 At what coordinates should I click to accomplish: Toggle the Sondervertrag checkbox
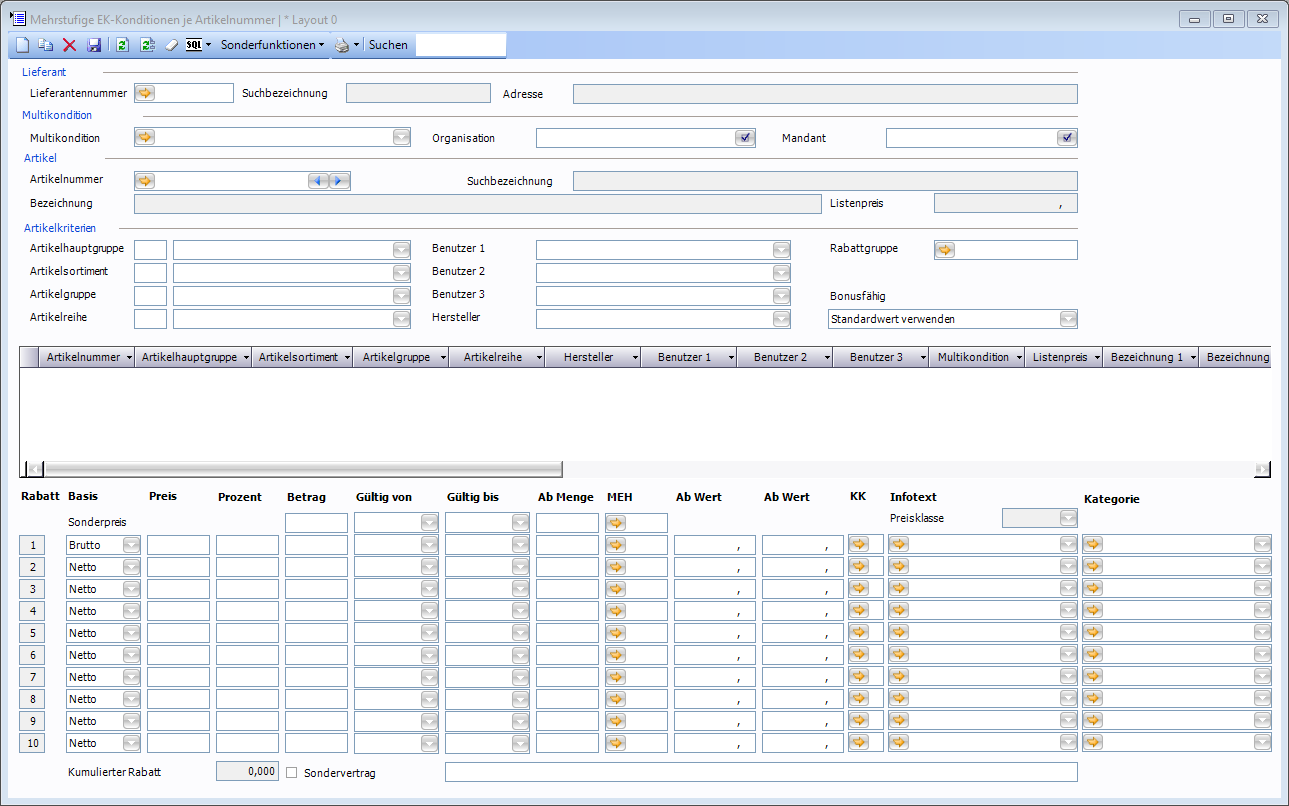click(292, 773)
